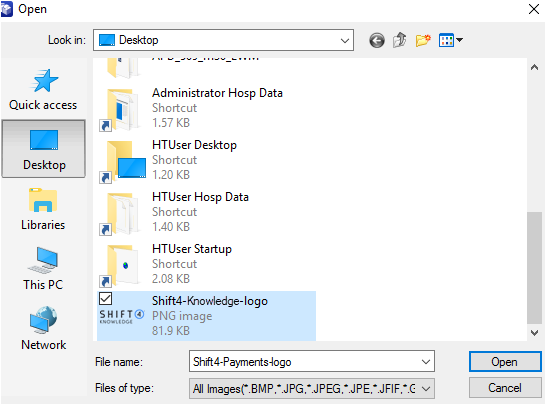
Task: Select the HTUser Startup shortcut icon
Action: 120,265
